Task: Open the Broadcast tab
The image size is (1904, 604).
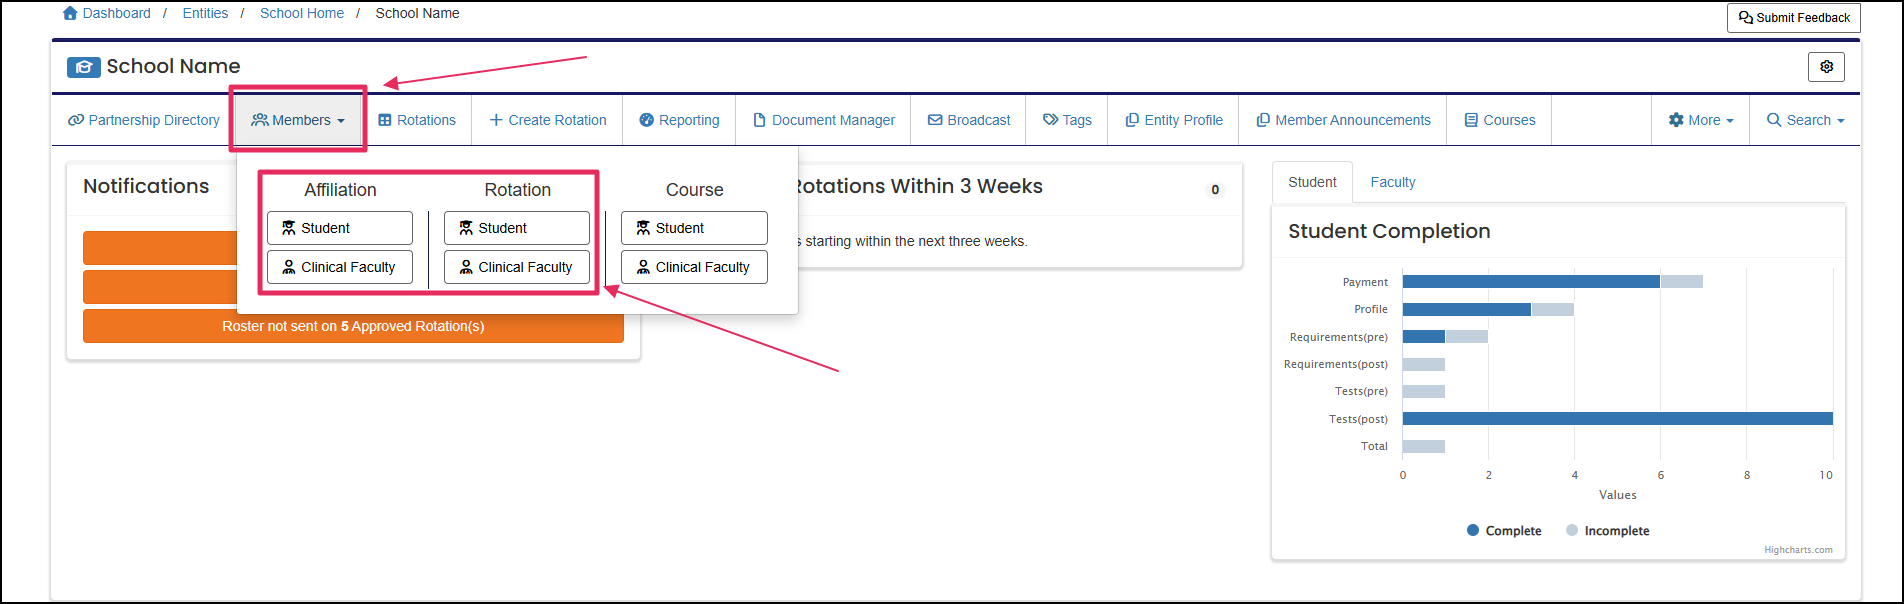Action: [969, 120]
